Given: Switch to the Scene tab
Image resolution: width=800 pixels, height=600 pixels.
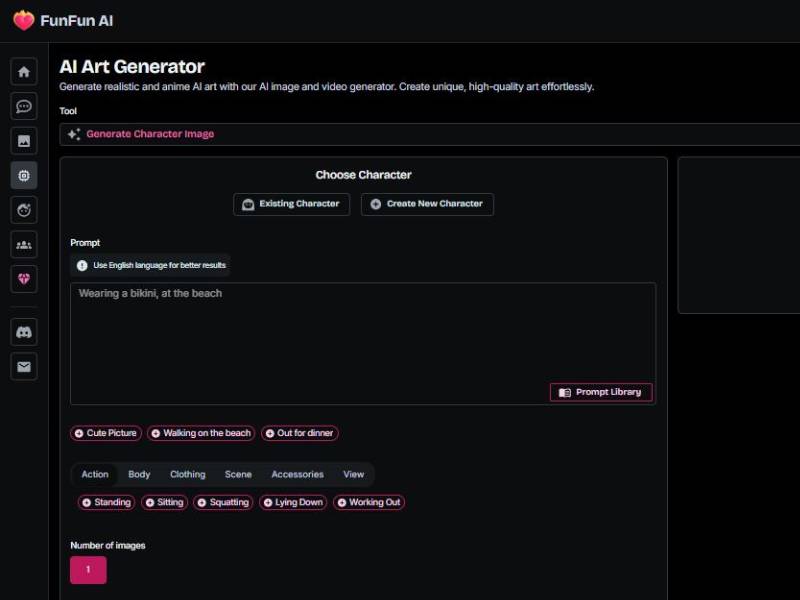Looking at the screenshot, I should 238,474.
